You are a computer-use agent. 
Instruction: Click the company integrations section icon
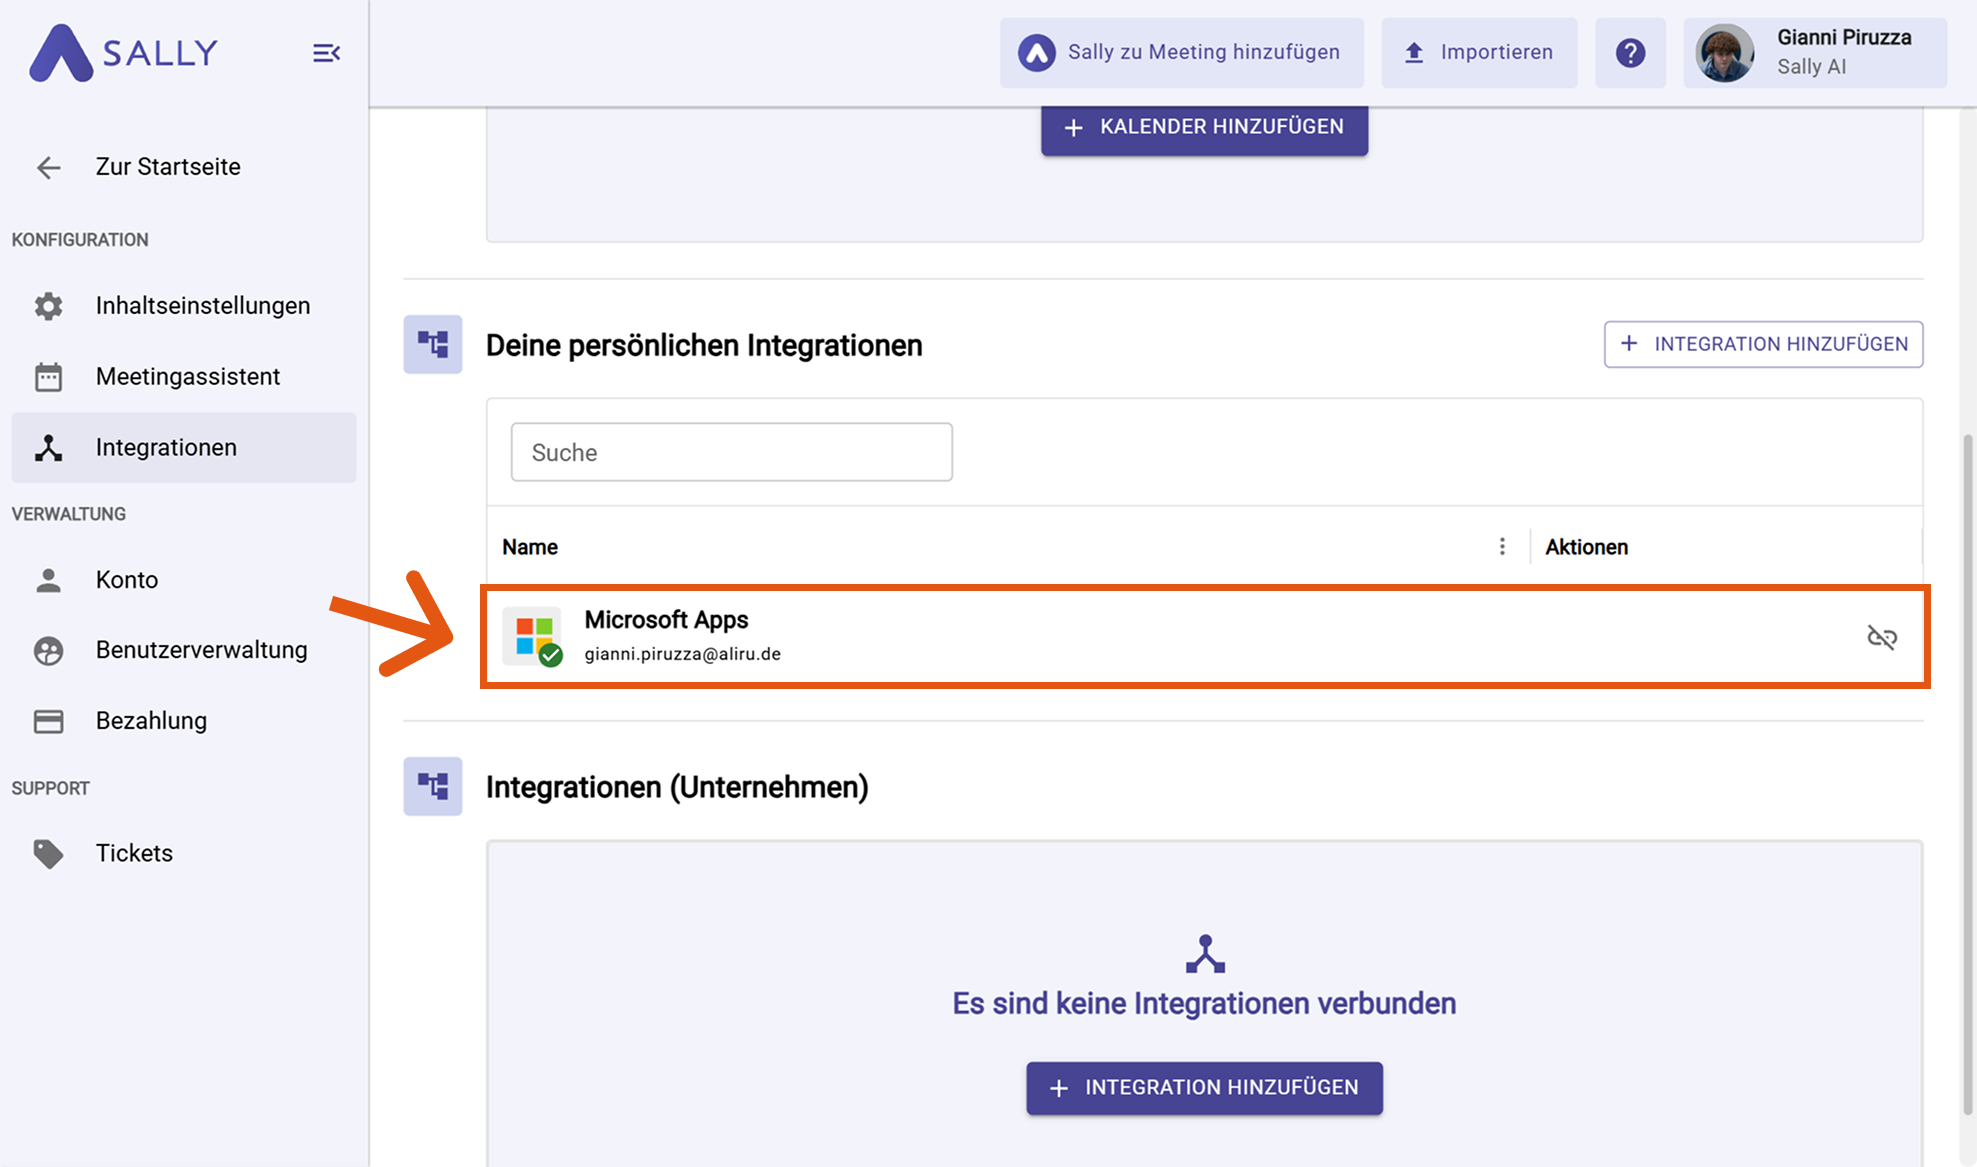(x=433, y=786)
